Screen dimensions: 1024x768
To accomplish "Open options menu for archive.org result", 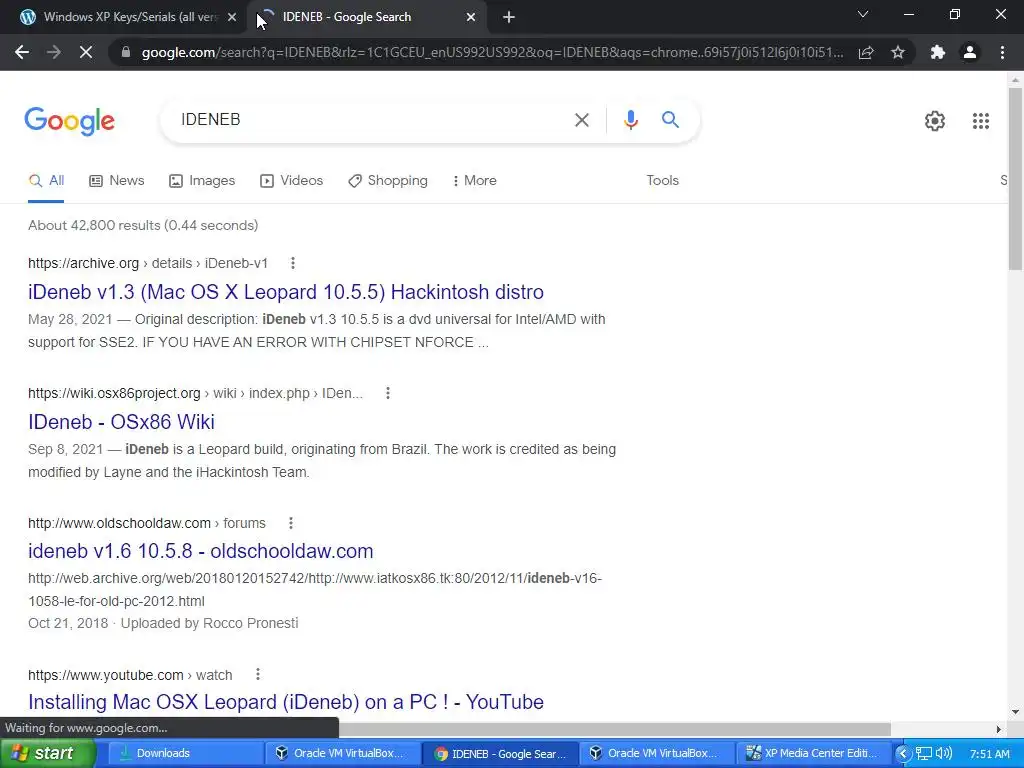I will click(x=293, y=263).
